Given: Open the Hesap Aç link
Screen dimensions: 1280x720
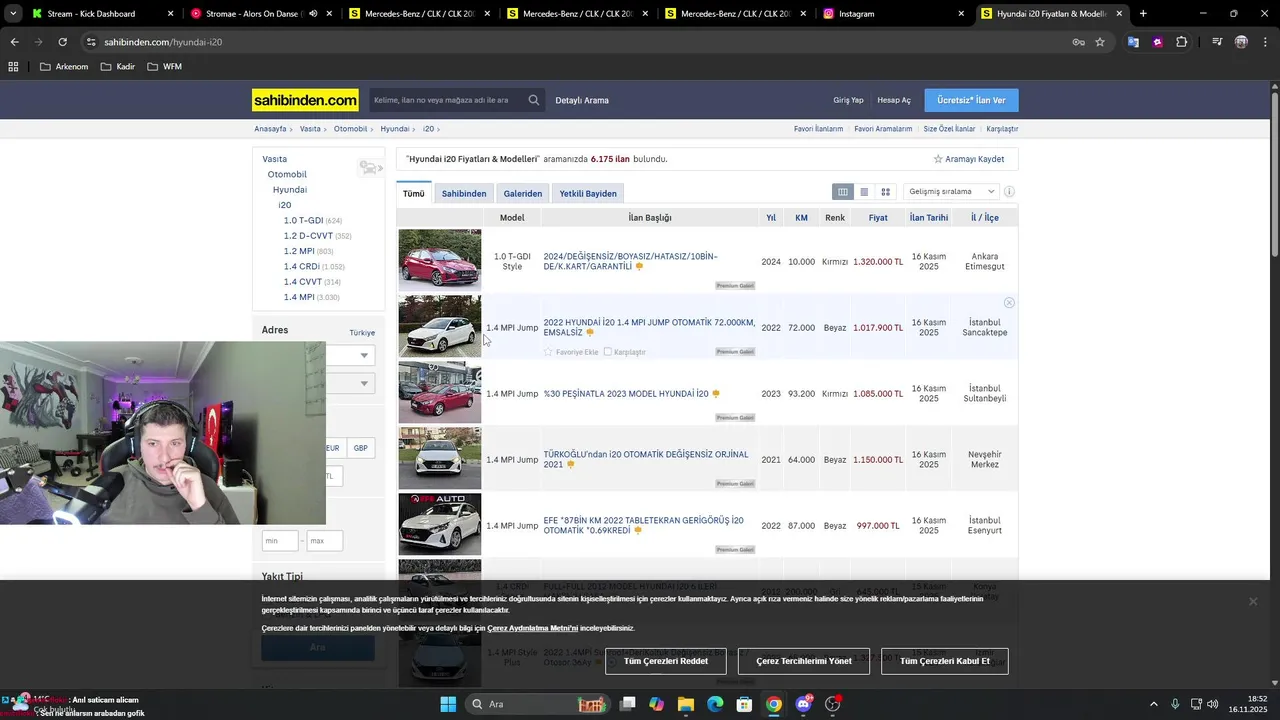Looking at the screenshot, I should tap(894, 100).
